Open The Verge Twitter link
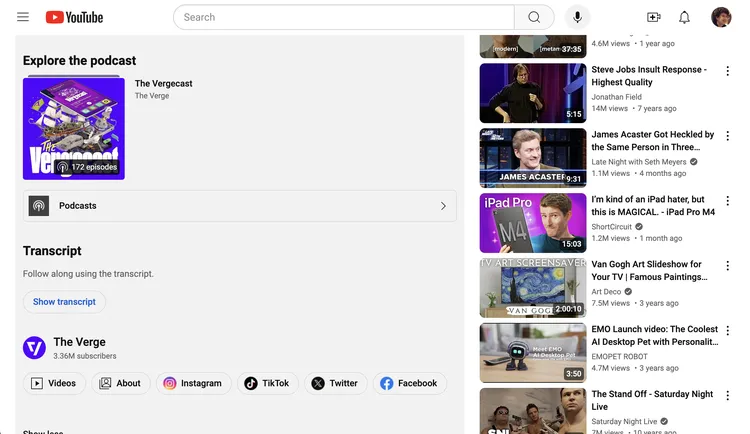750x434 pixels. click(x=335, y=383)
